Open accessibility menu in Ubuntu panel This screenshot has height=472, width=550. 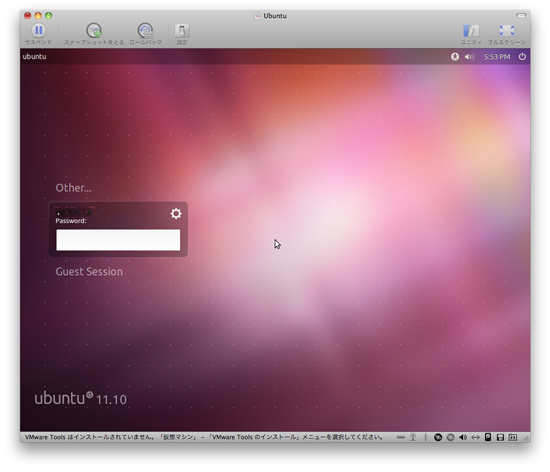pyautogui.click(x=455, y=56)
